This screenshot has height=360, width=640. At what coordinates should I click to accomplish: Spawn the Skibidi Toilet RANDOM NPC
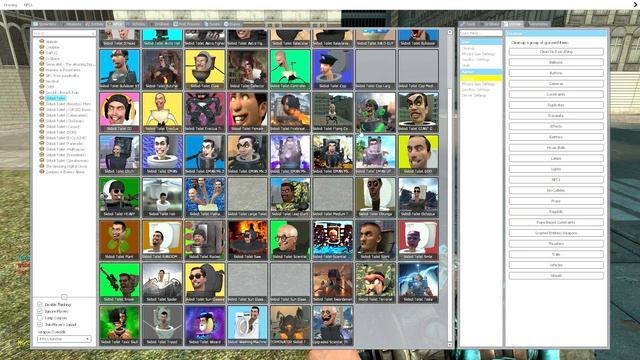coord(162,240)
